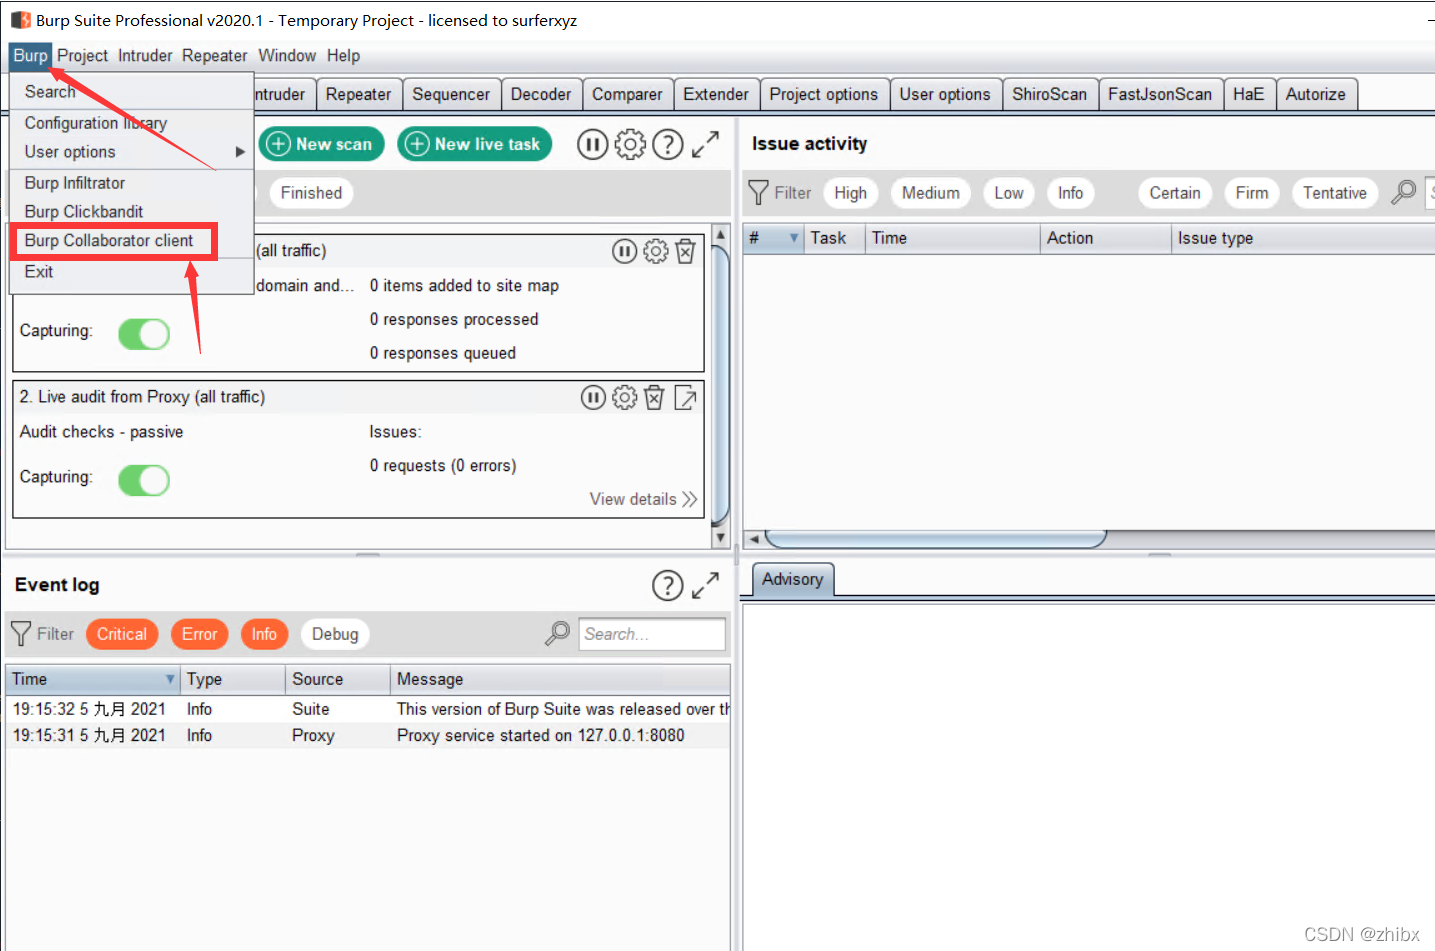Open the ShiroScan extension tab
Screen dimensions: 1435x951
point(1049,94)
